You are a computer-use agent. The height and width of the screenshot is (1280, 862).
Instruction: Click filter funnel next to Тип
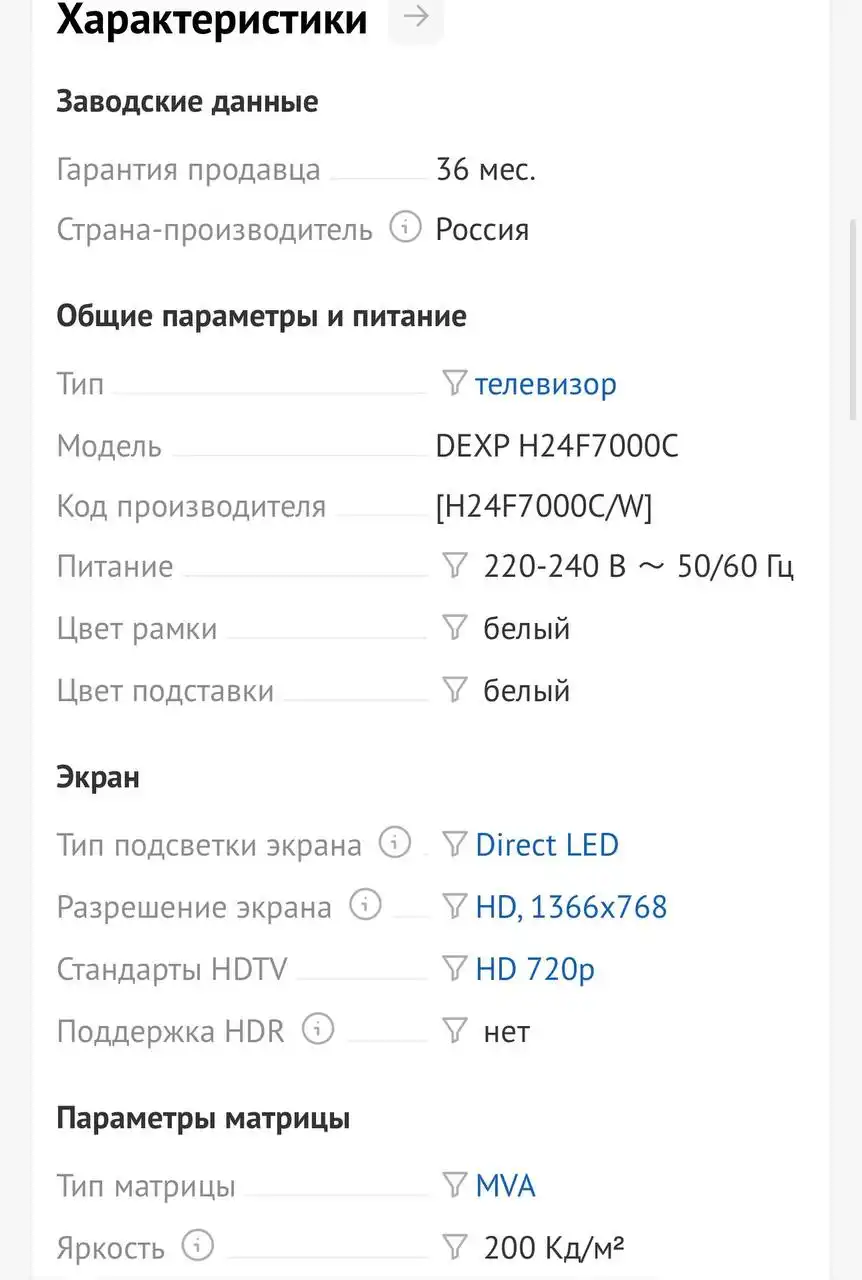(454, 382)
